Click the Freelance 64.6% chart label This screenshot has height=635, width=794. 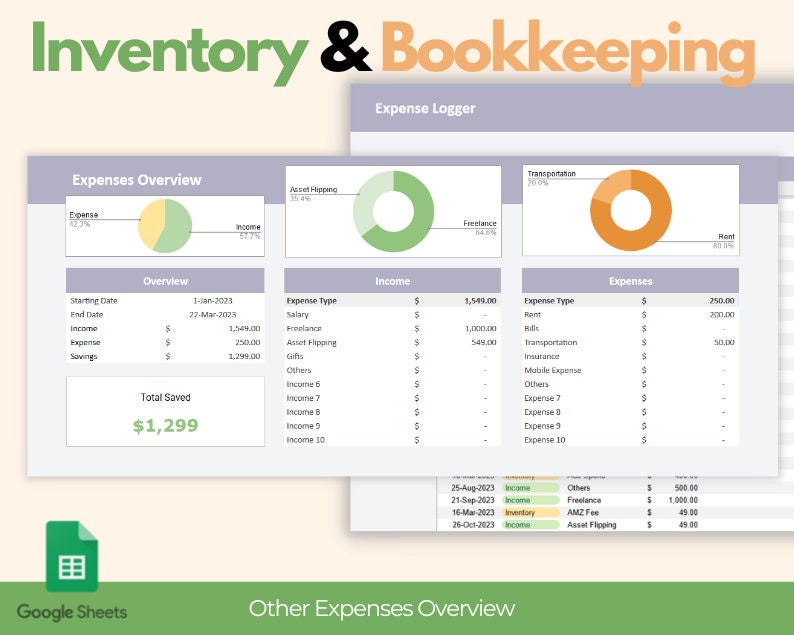pos(480,227)
